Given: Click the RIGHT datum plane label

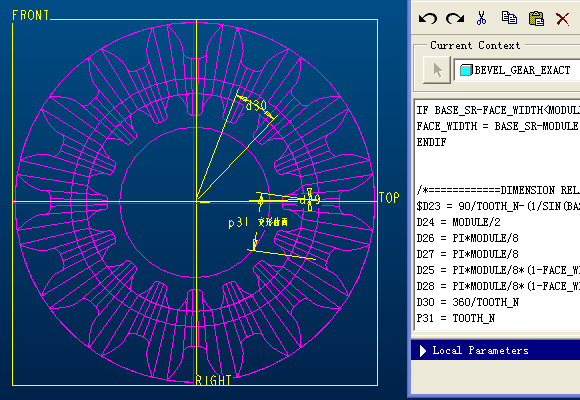Looking at the screenshot, I should (x=213, y=380).
